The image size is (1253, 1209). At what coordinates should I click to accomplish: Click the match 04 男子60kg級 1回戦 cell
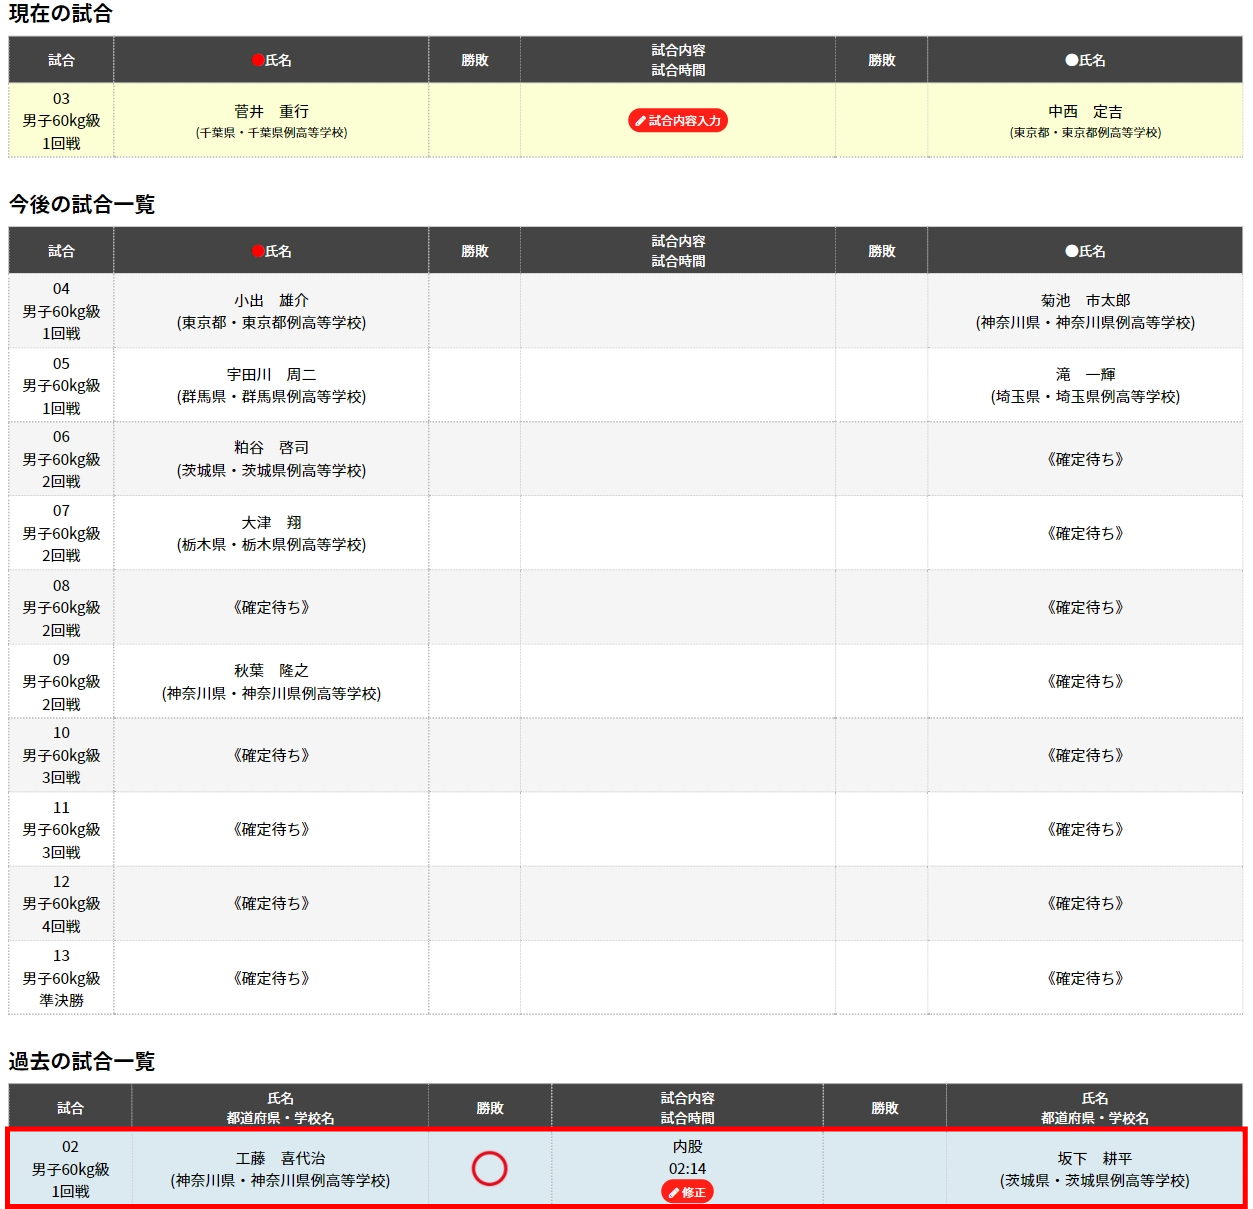pyautogui.click(x=61, y=311)
